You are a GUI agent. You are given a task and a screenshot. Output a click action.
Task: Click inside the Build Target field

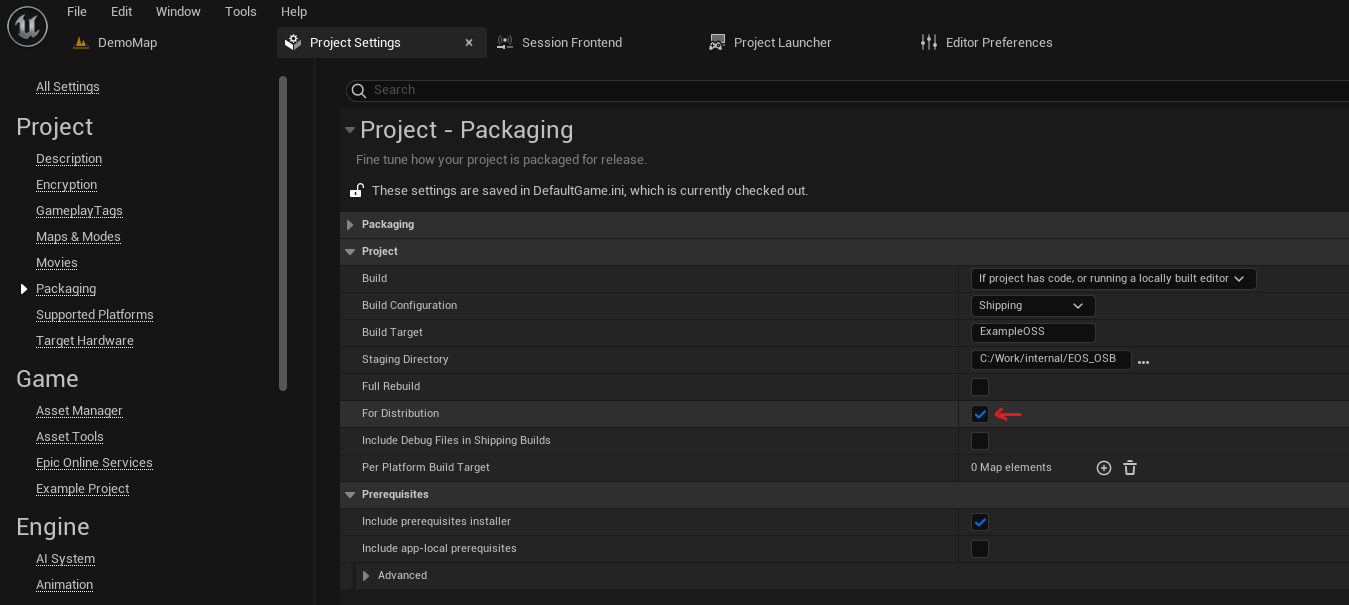(x=1032, y=331)
